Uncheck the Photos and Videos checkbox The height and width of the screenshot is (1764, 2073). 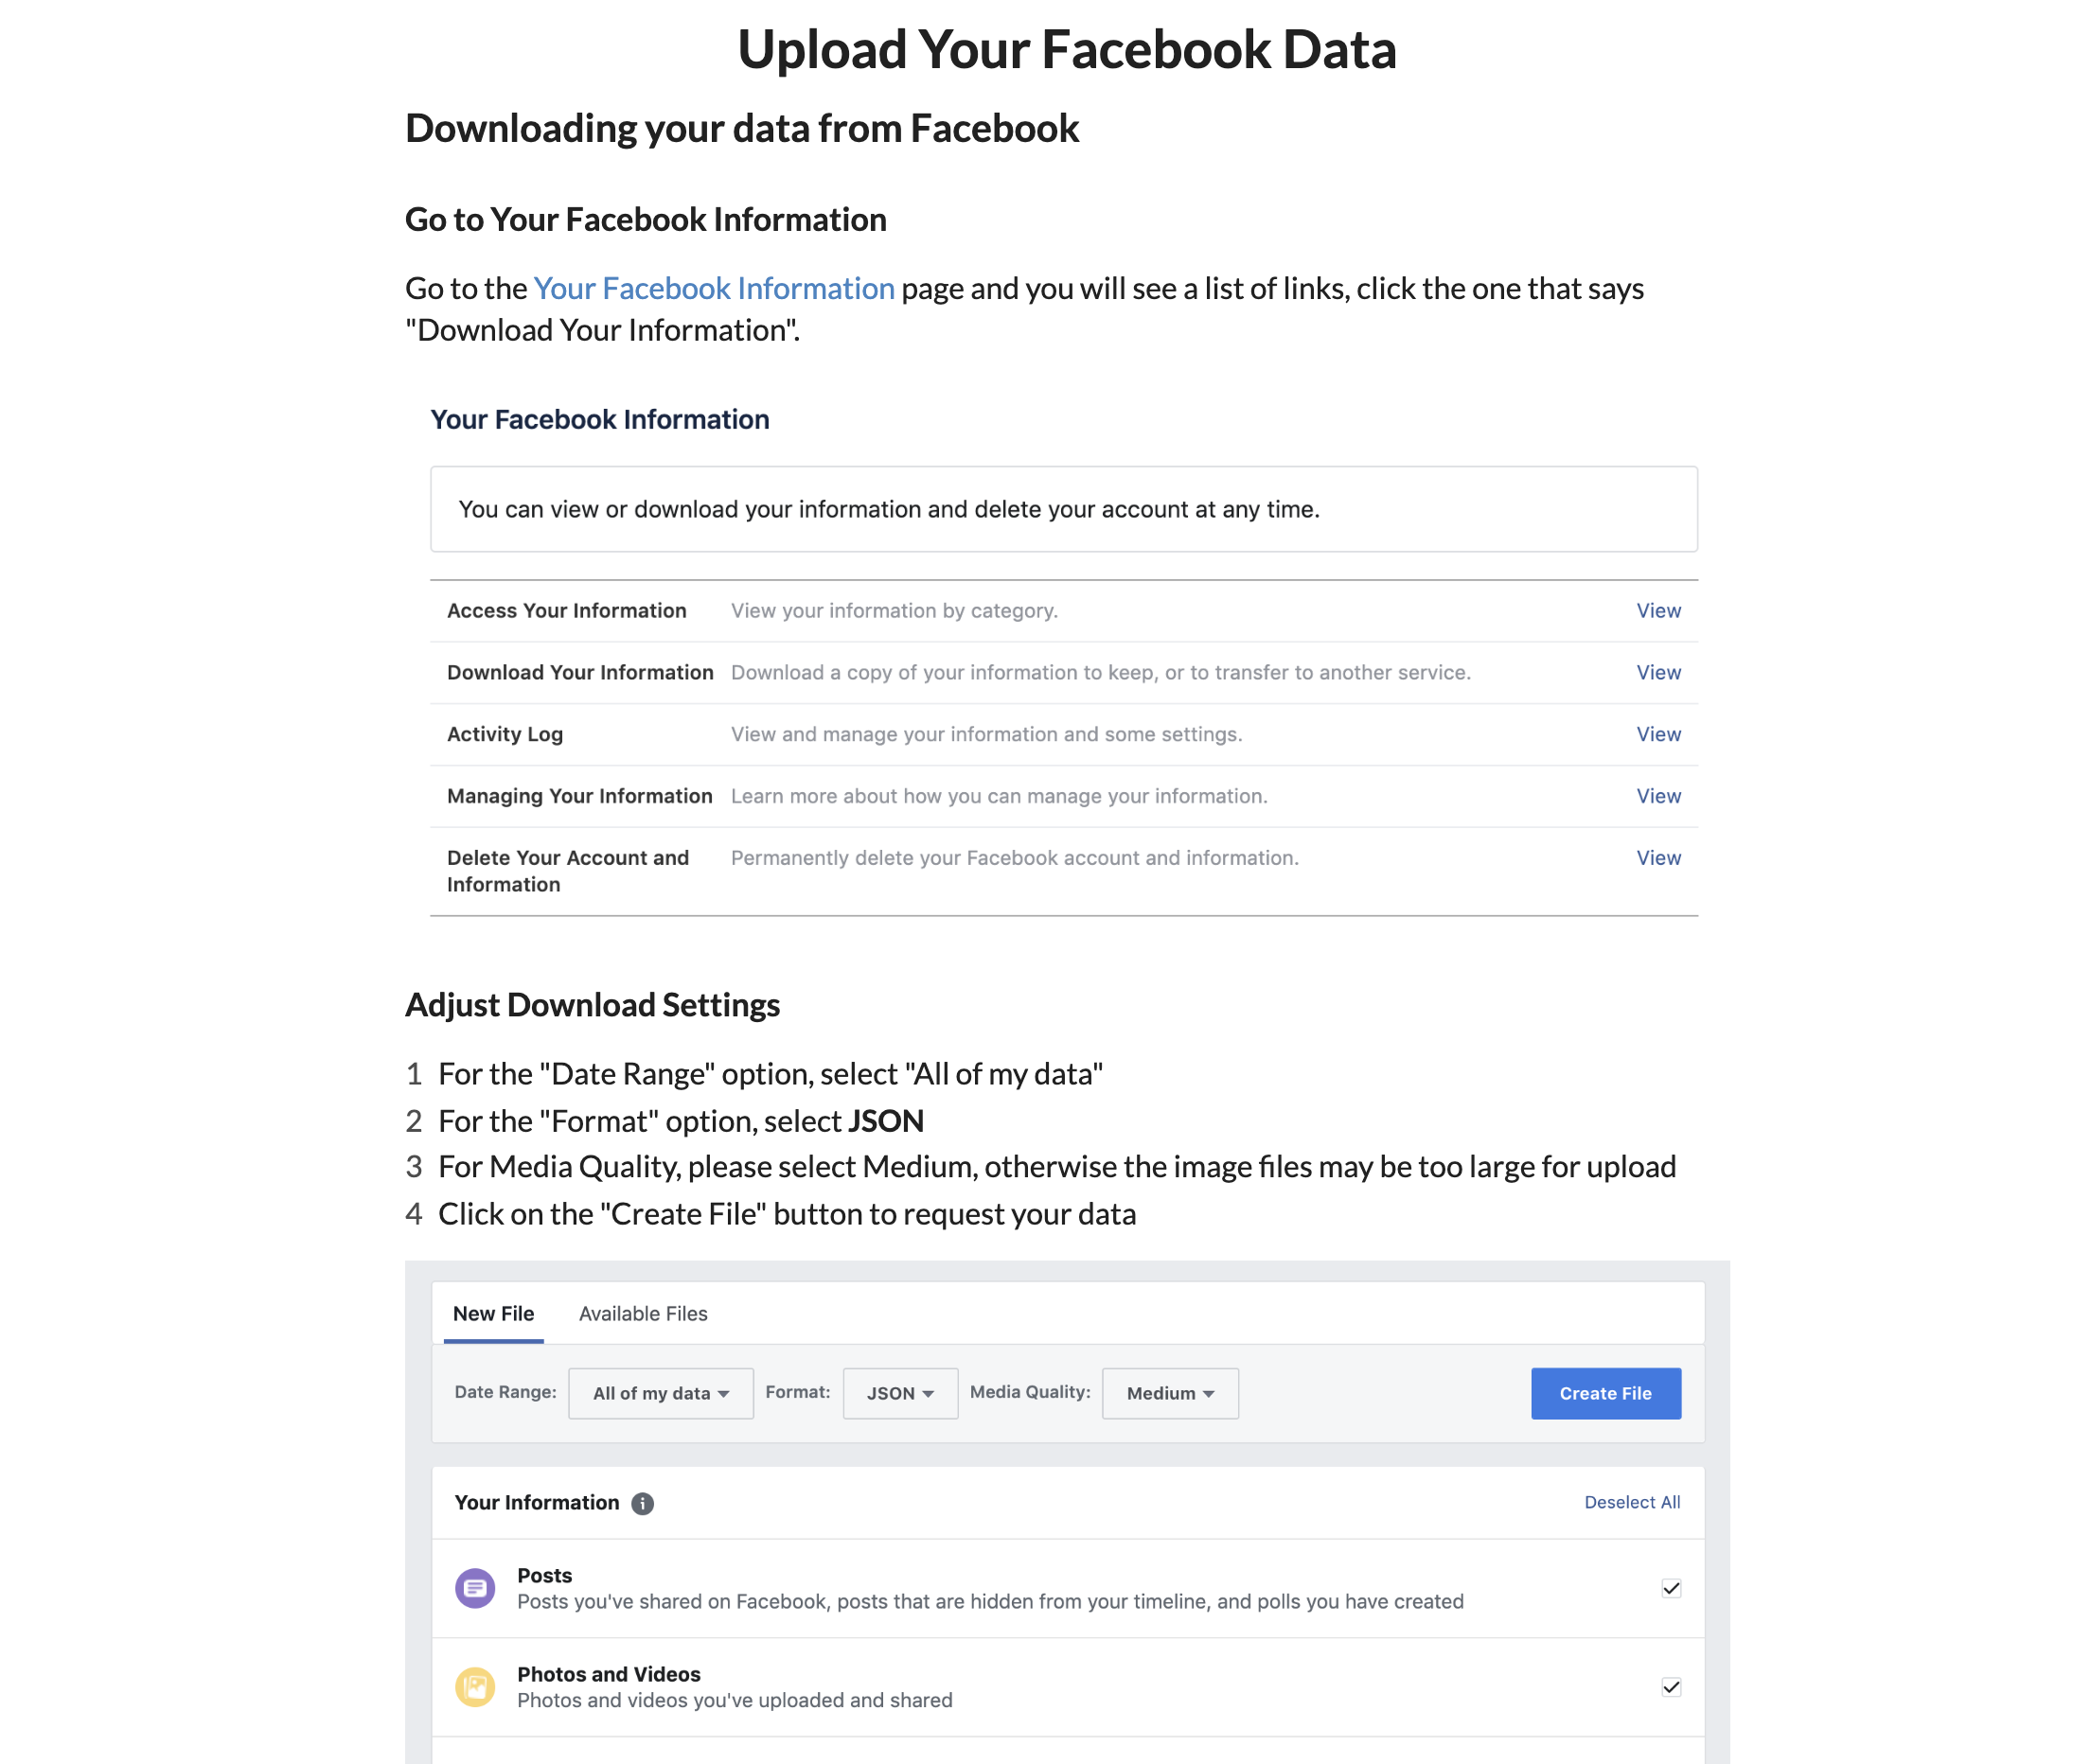point(1670,1687)
